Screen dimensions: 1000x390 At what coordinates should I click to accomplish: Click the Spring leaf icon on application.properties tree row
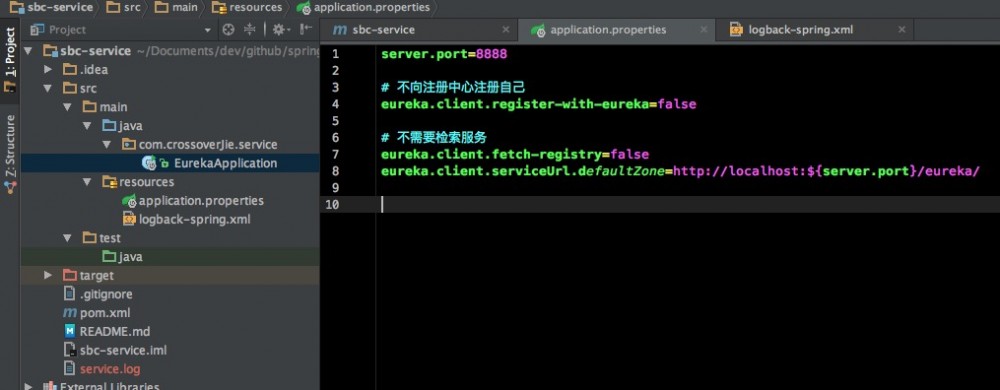129,201
